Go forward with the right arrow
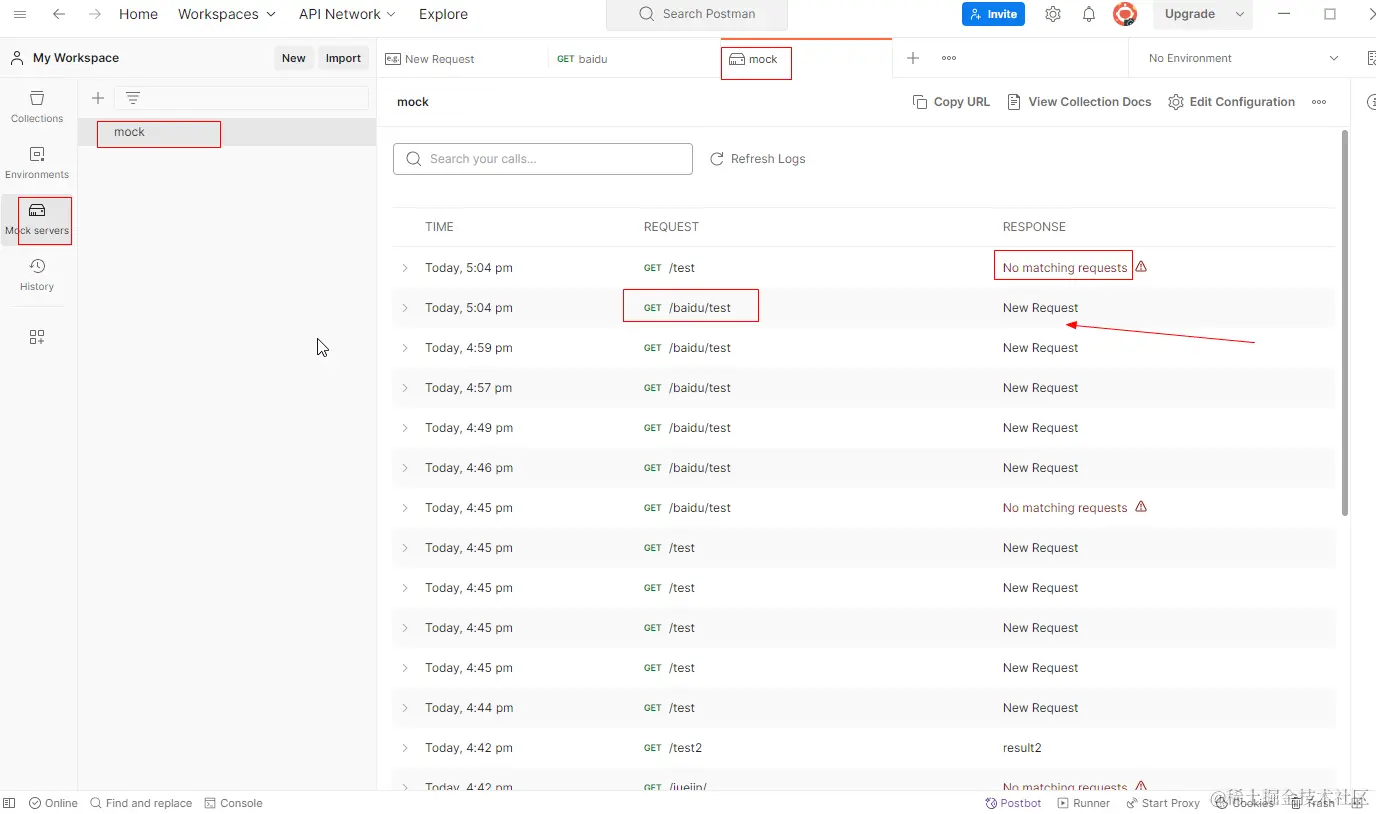 (95, 14)
